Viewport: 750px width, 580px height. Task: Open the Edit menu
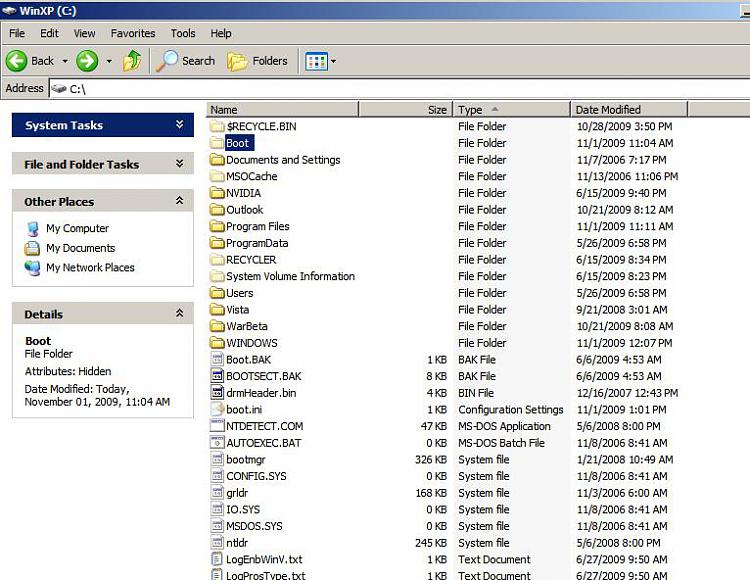pyautogui.click(x=49, y=33)
